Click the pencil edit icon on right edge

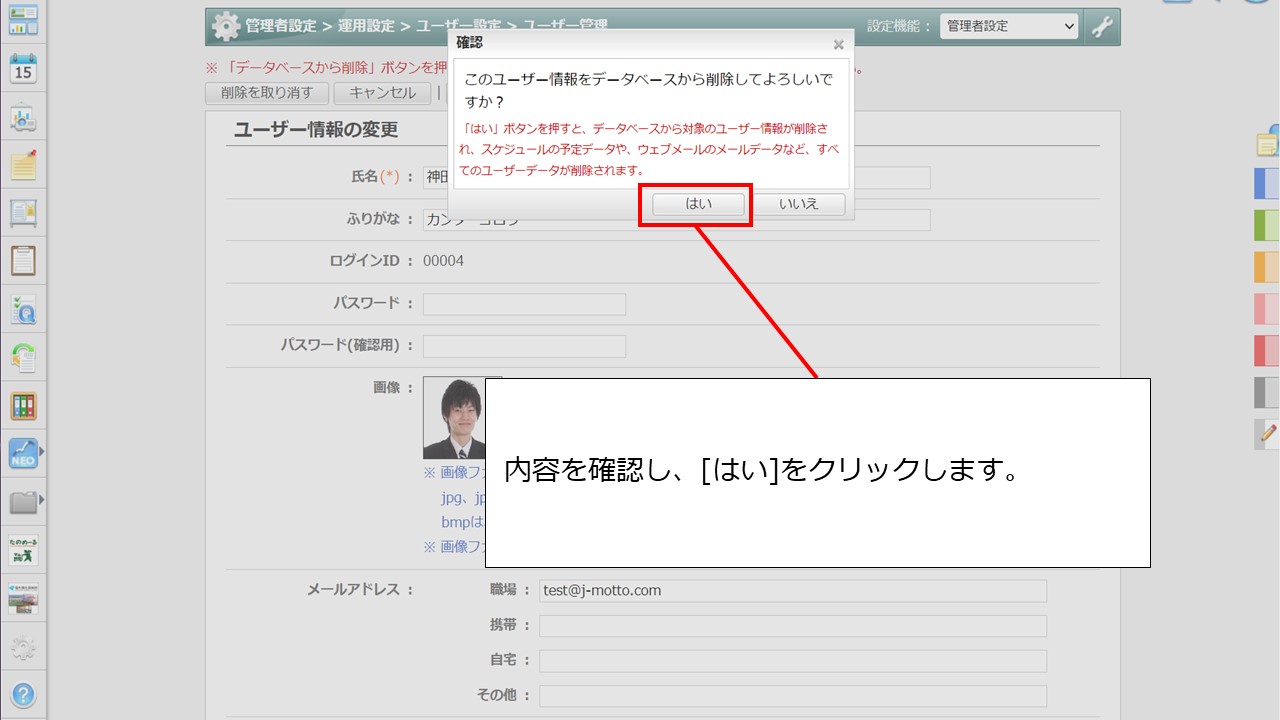(x=1268, y=433)
